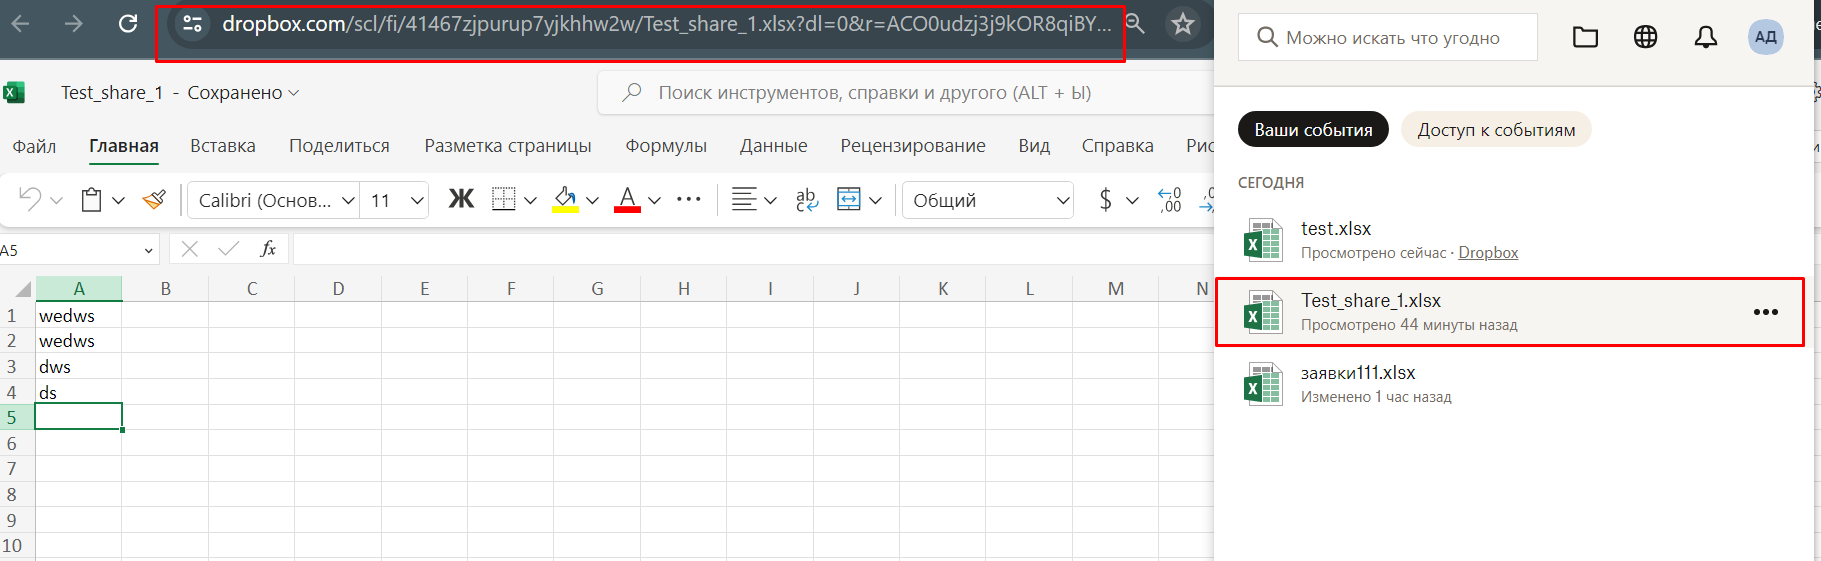Expand currency format dropdown arrow
1821x561 pixels.
[1132, 200]
